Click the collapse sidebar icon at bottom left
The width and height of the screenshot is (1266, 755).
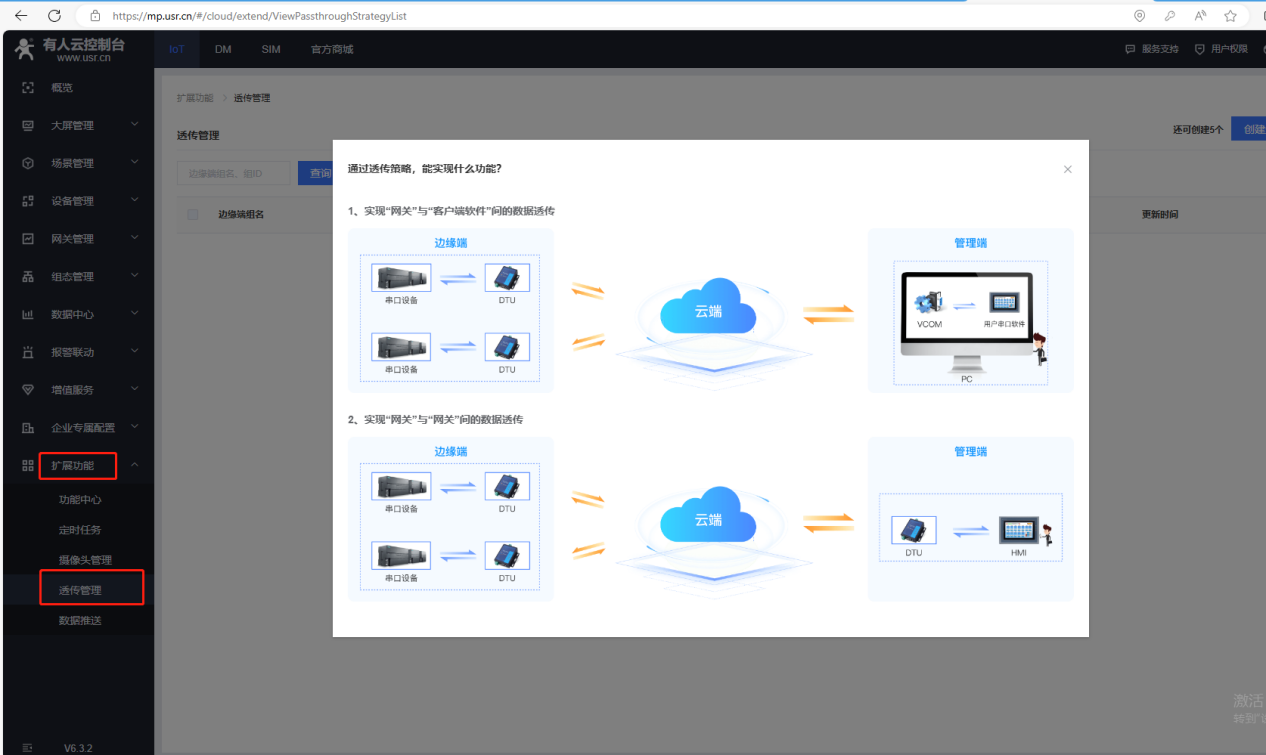pyautogui.click(x=27, y=747)
